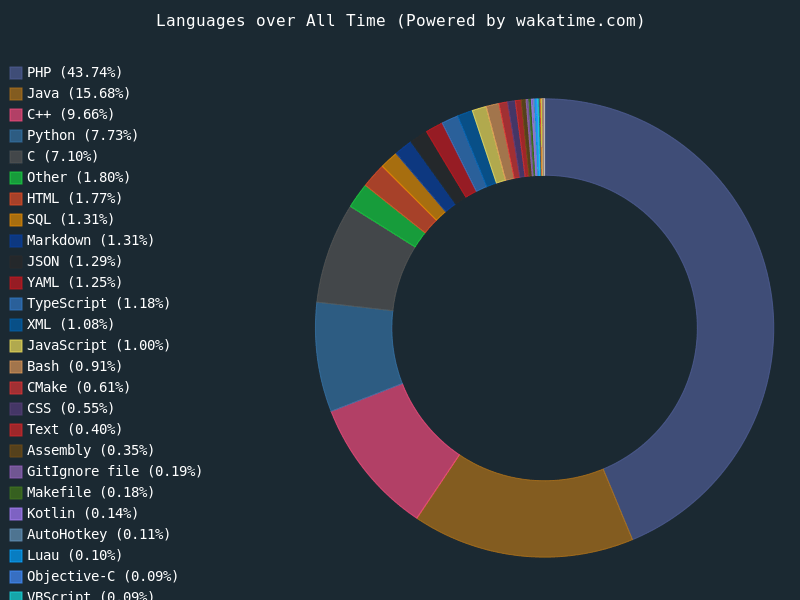Click the Markdown (1.31%) legend entry
This screenshot has height=600, width=800.
coord(90,240)
